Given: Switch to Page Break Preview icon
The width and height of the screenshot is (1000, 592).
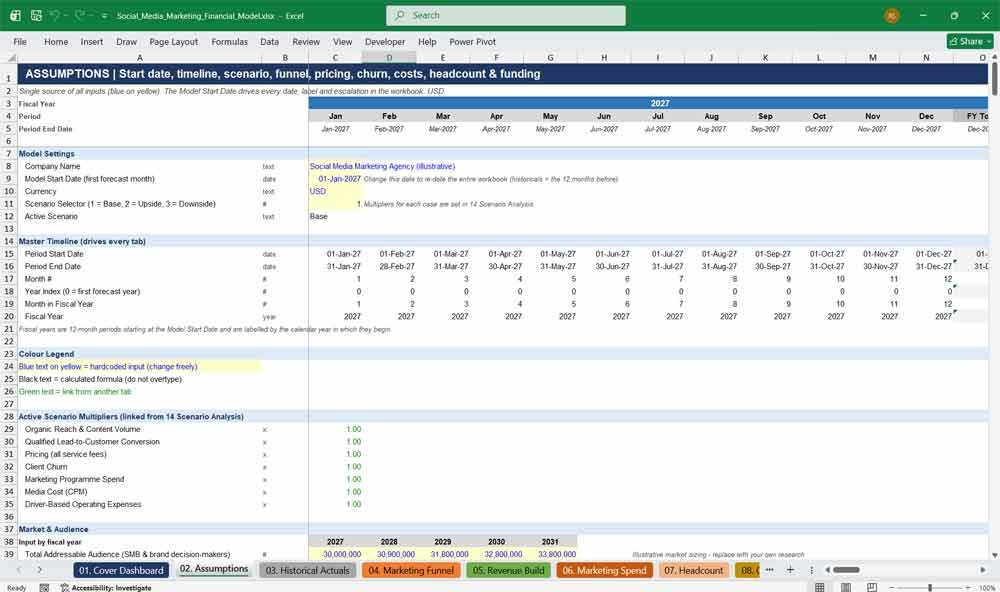Looking at the screenshot, I should 872,587.
